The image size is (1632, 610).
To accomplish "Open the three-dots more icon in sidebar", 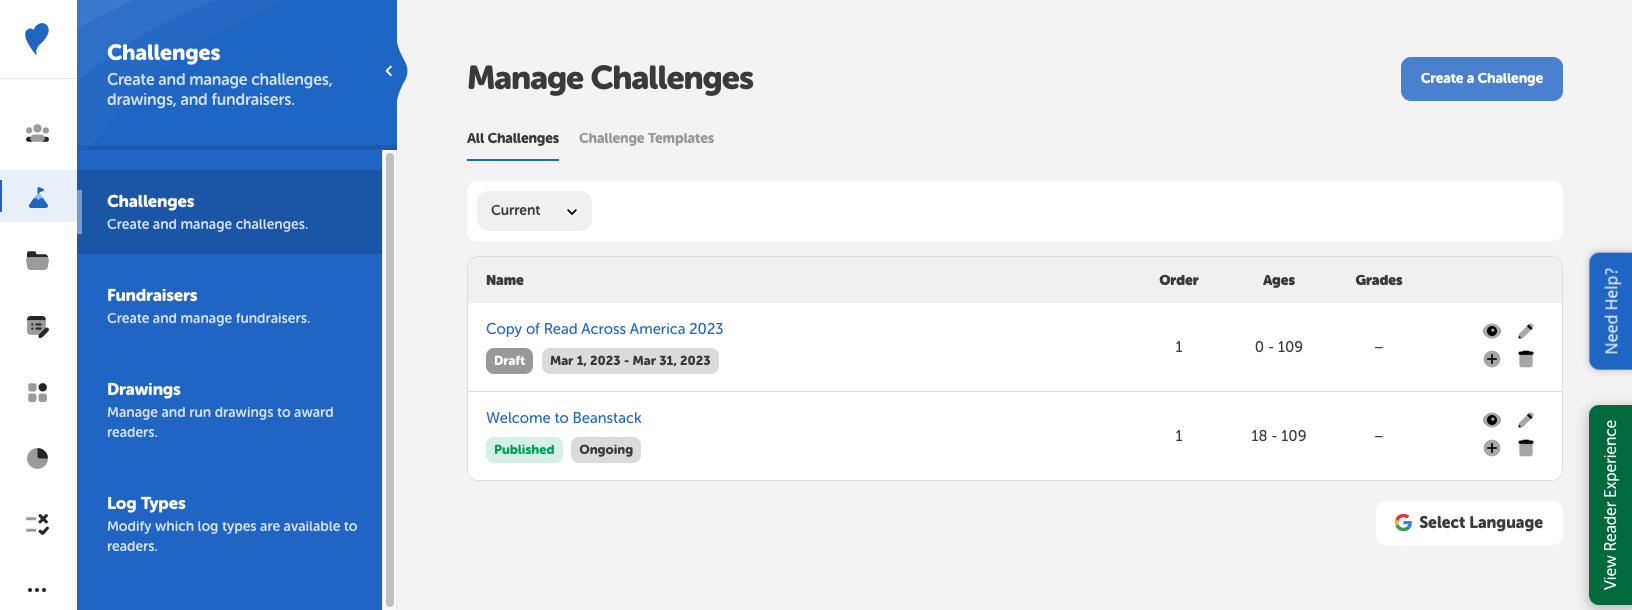I will pyautogui.click(x=37, y=590).
